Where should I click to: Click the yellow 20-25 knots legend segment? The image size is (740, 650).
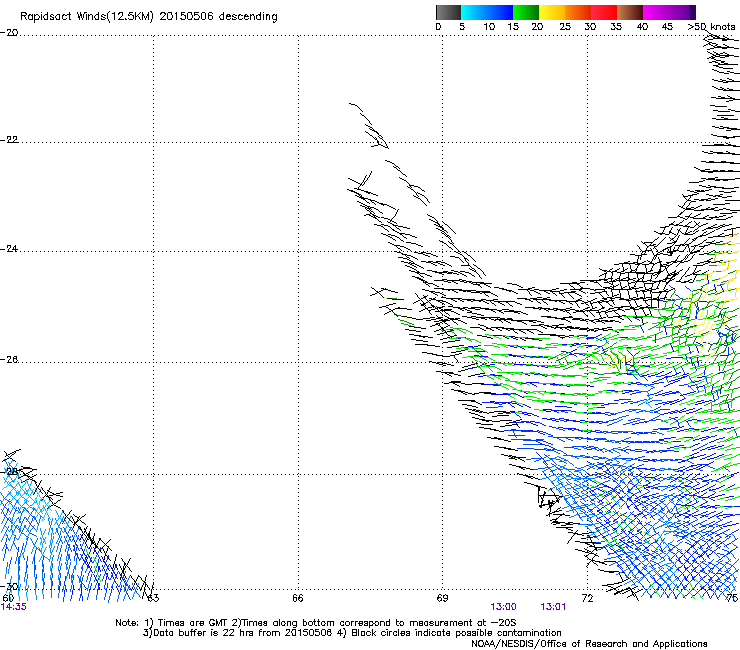(x=552, y=12)
